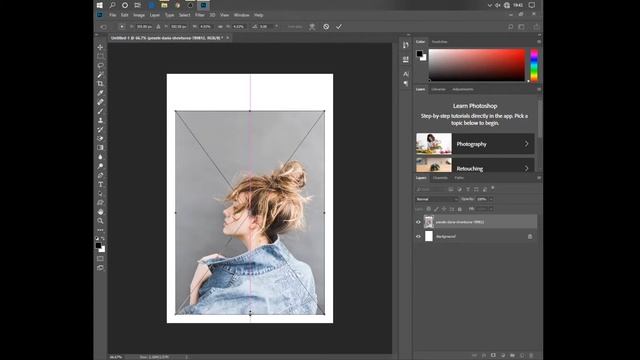Image resolution: width=640 pixels, height=360 pixels.
Task: Open the Filter menu
Action: pyautogui.click(x=200, y=15)
